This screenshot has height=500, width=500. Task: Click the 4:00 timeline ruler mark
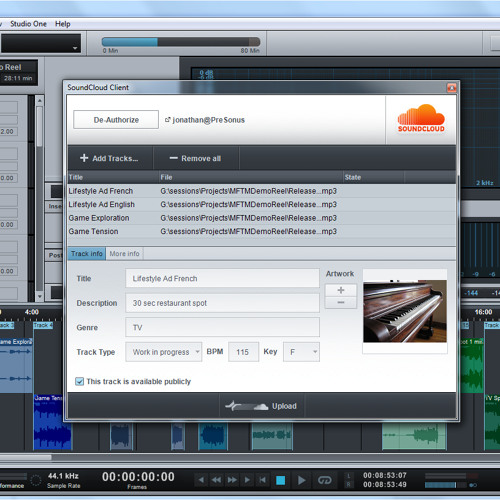32,312
